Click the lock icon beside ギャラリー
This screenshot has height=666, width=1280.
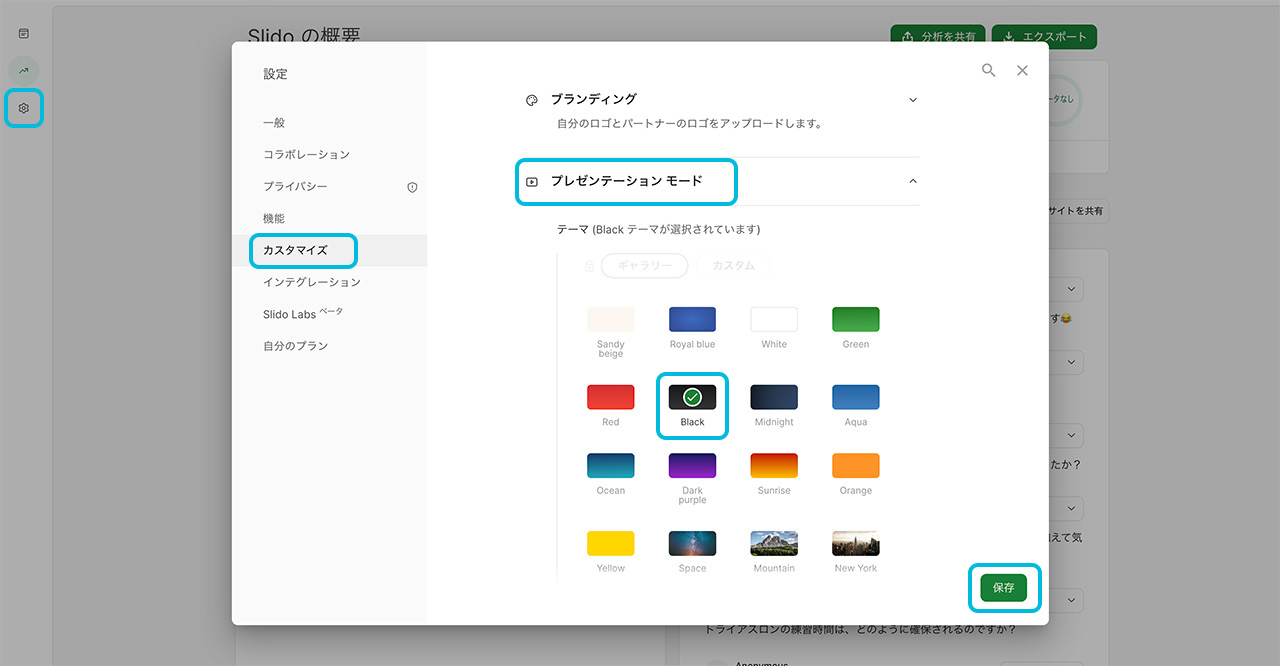pyautogui.click(x=589, y=266)
